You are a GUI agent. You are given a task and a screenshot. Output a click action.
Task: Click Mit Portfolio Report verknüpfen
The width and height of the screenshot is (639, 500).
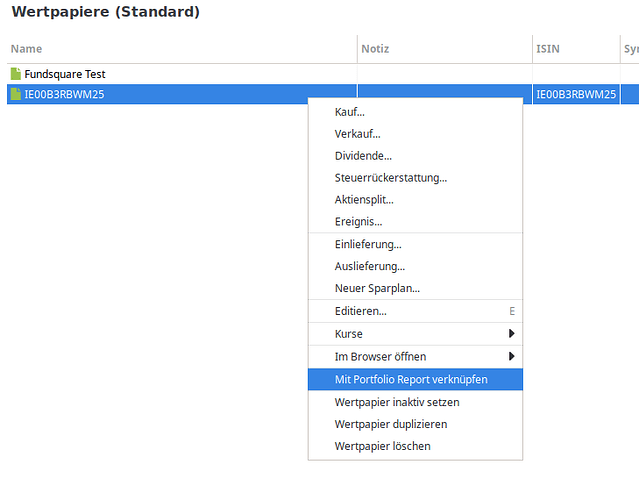point(411,380)
